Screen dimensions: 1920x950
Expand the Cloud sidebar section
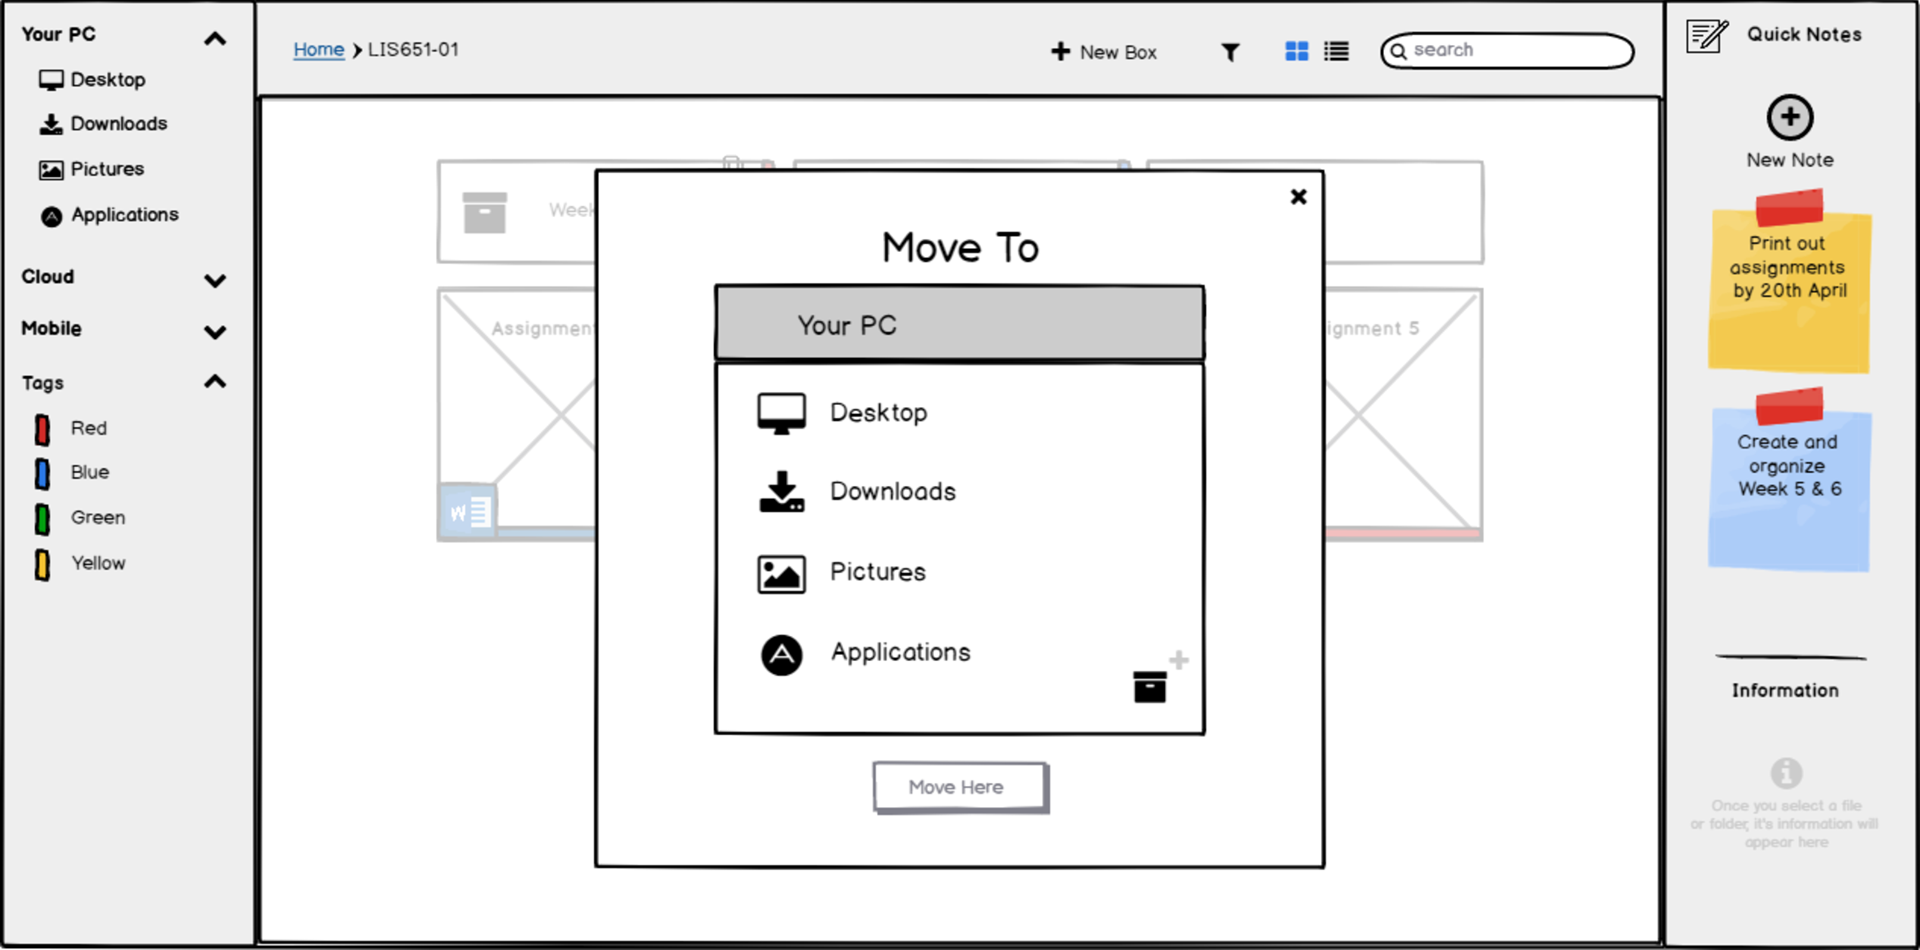click(x=215, y=281)
